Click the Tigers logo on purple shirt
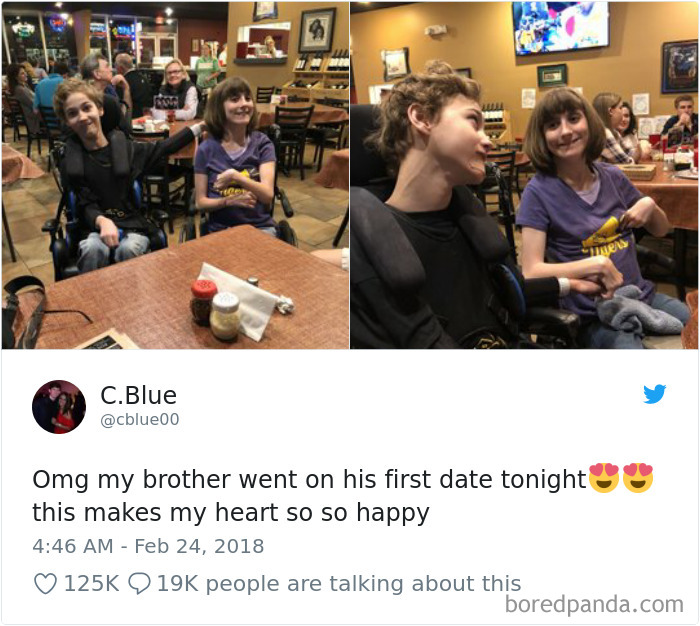The image size is (700, 626). tap(605, 239)
